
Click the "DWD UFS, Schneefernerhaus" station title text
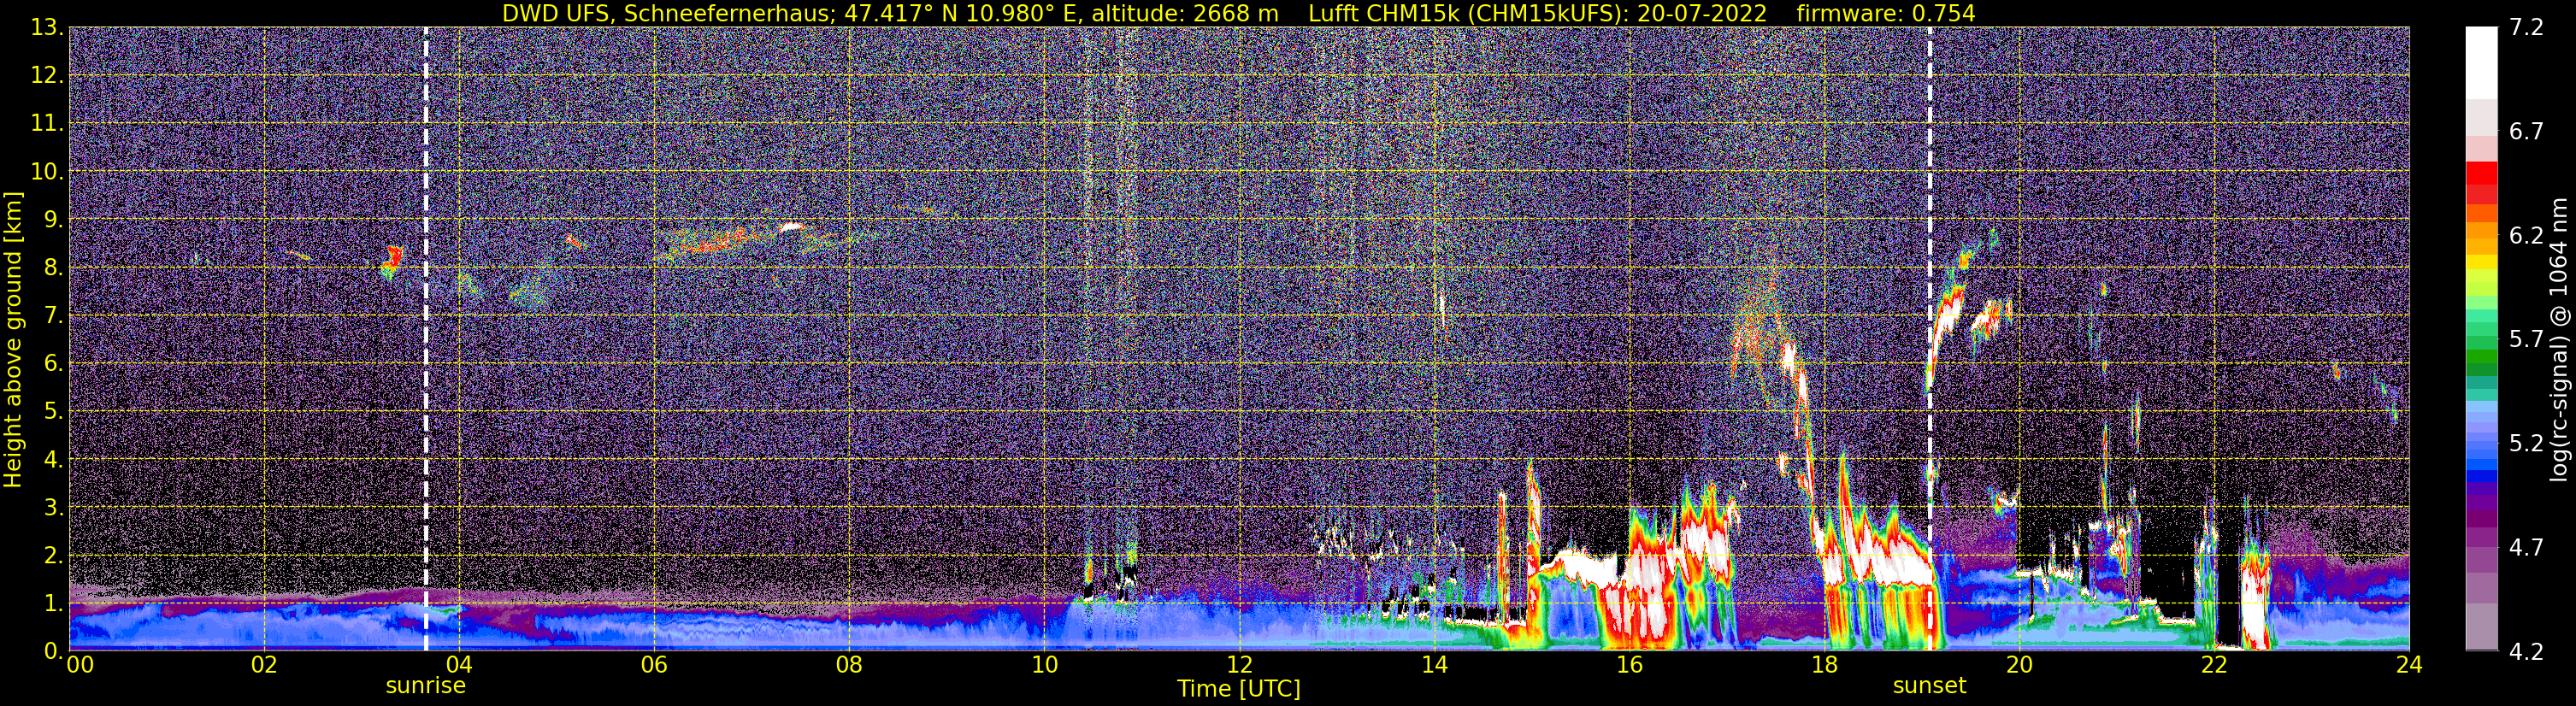668,13
